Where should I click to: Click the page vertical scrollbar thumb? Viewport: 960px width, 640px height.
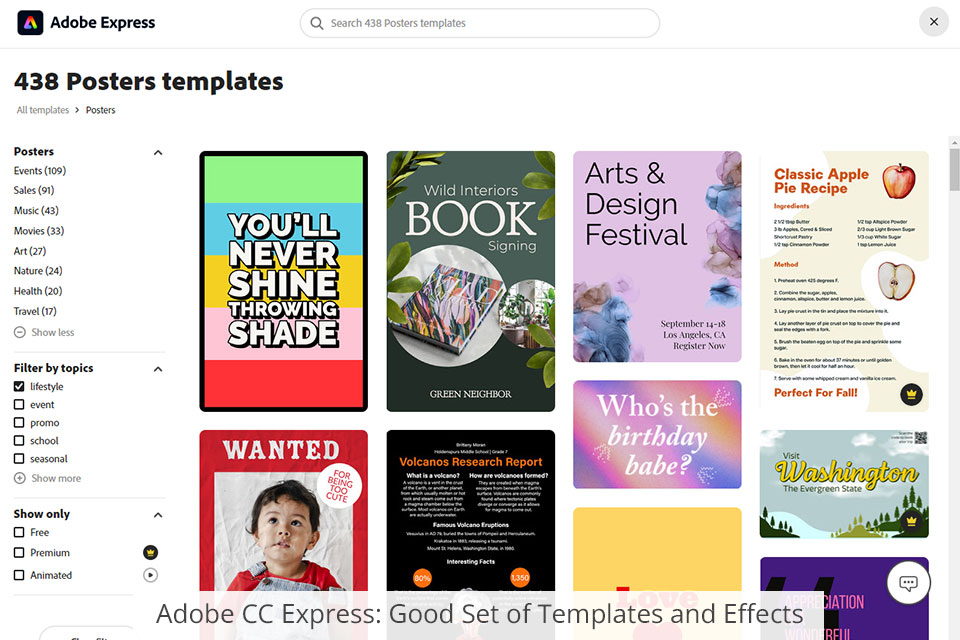(x=954, y=169)
